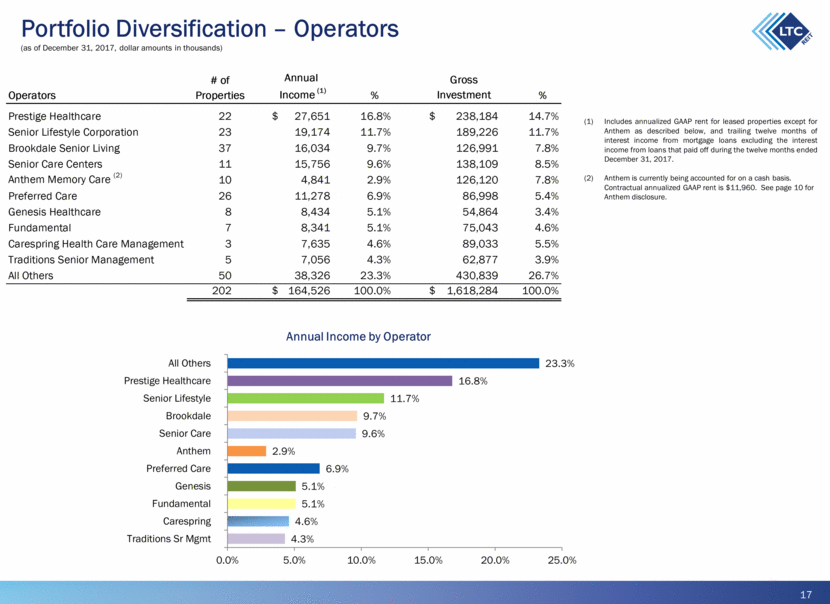Click footnote (2) about Anthem cash basis
Viewport: 830px width, 604px height.
(699, 187)
